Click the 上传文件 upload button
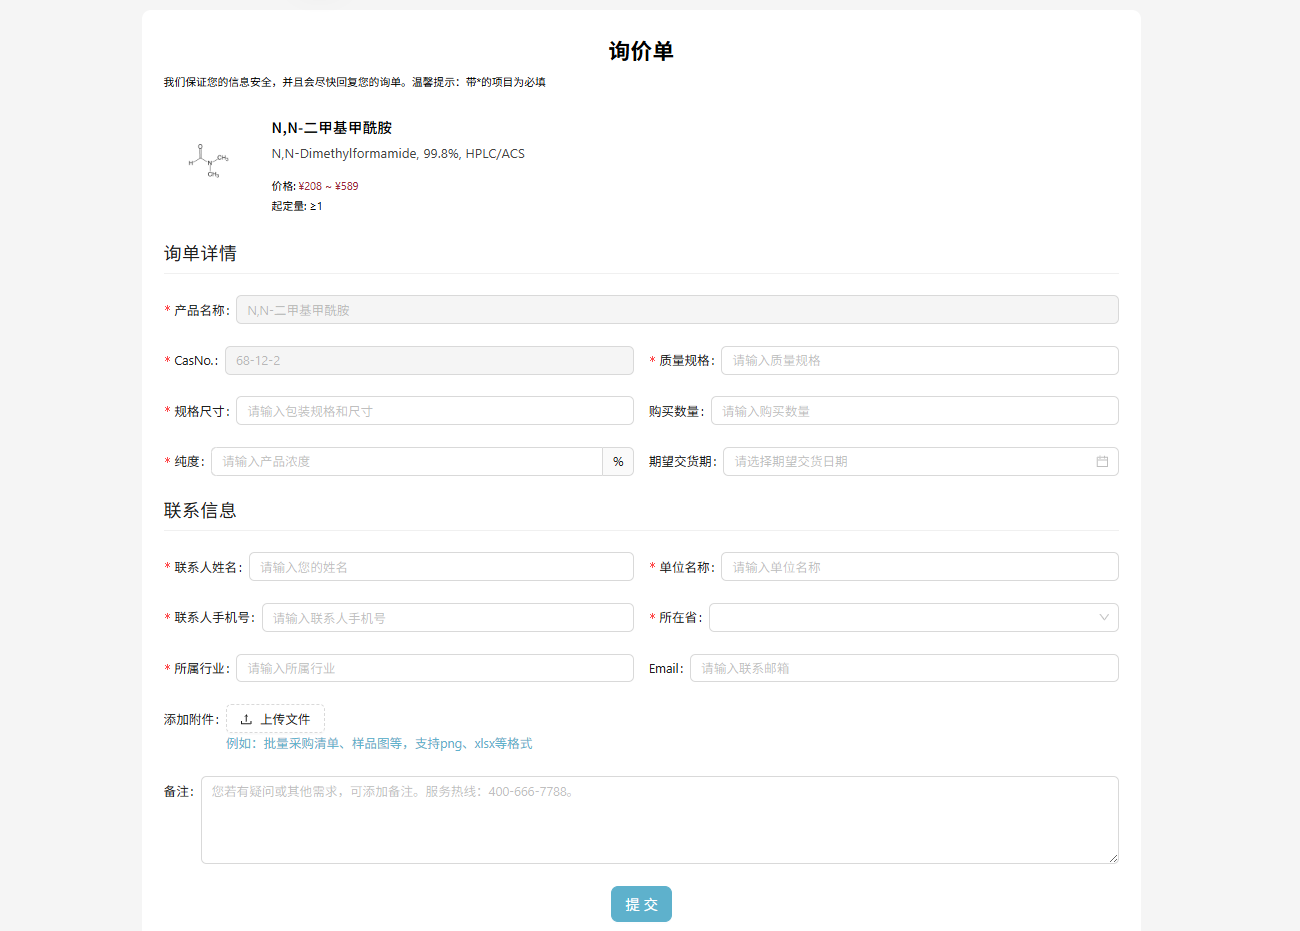Screen dimensions: 1300x931 (x=275, y=720)
